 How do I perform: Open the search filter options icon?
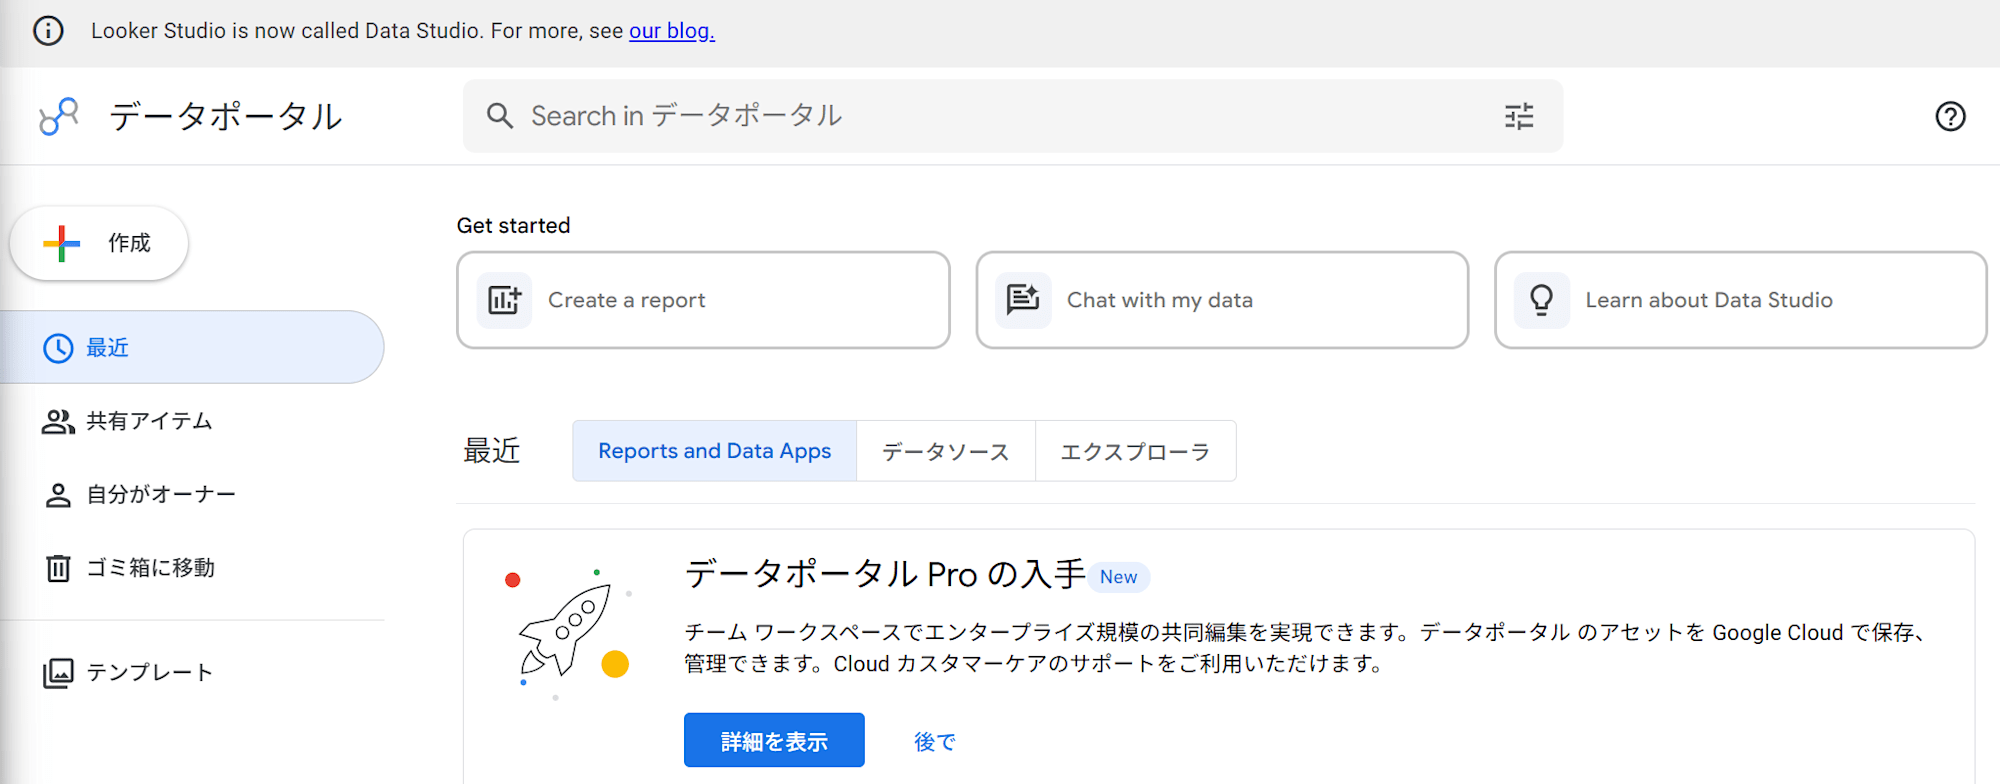(1519, 117)
